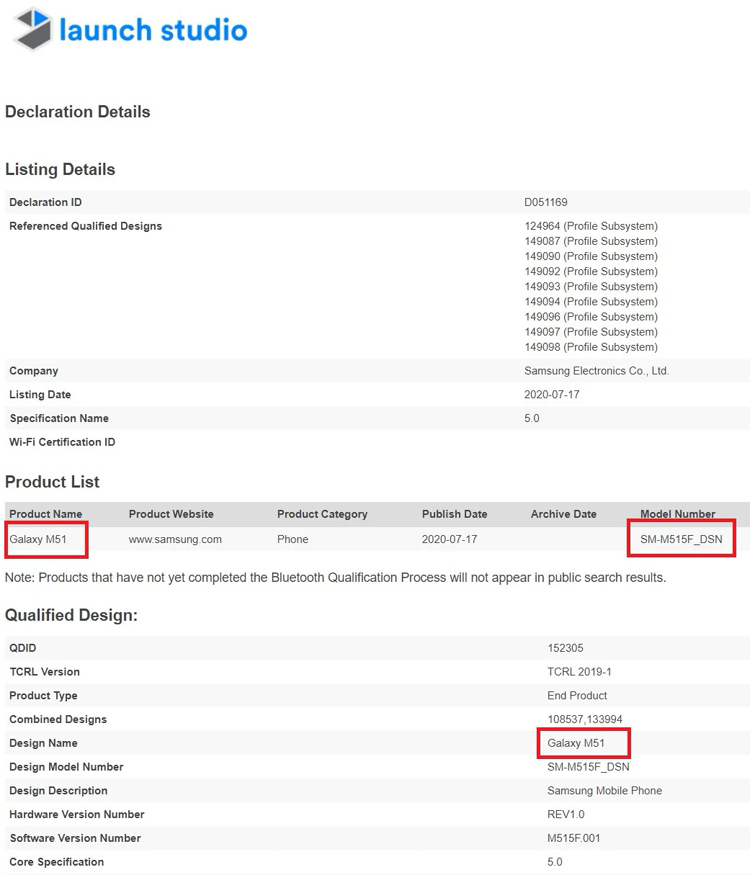
Task: Click Software Version Number M515F.001
Action: (x=576, y=838)
